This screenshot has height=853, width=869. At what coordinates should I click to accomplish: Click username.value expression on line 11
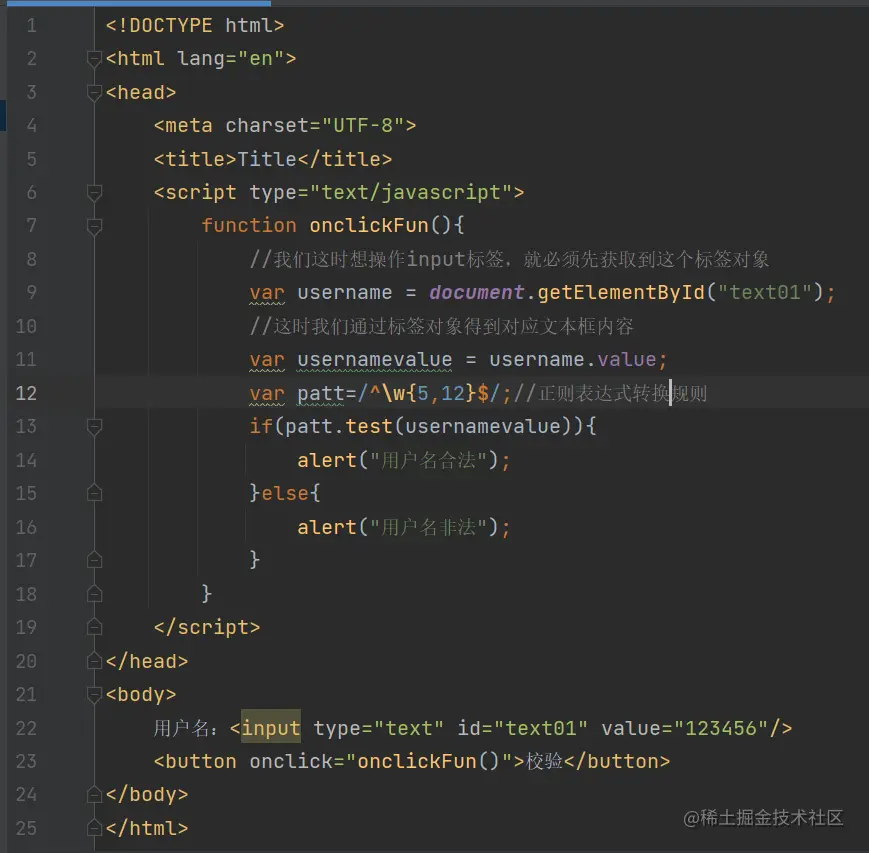(572, 359)
